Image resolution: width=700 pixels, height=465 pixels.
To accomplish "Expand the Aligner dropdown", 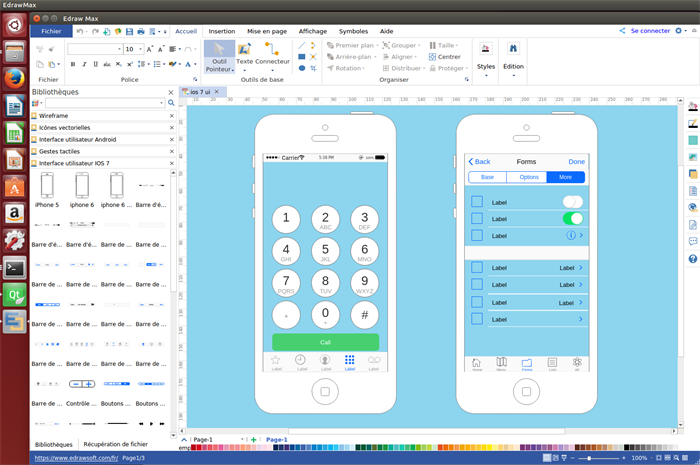I will 416,57.
